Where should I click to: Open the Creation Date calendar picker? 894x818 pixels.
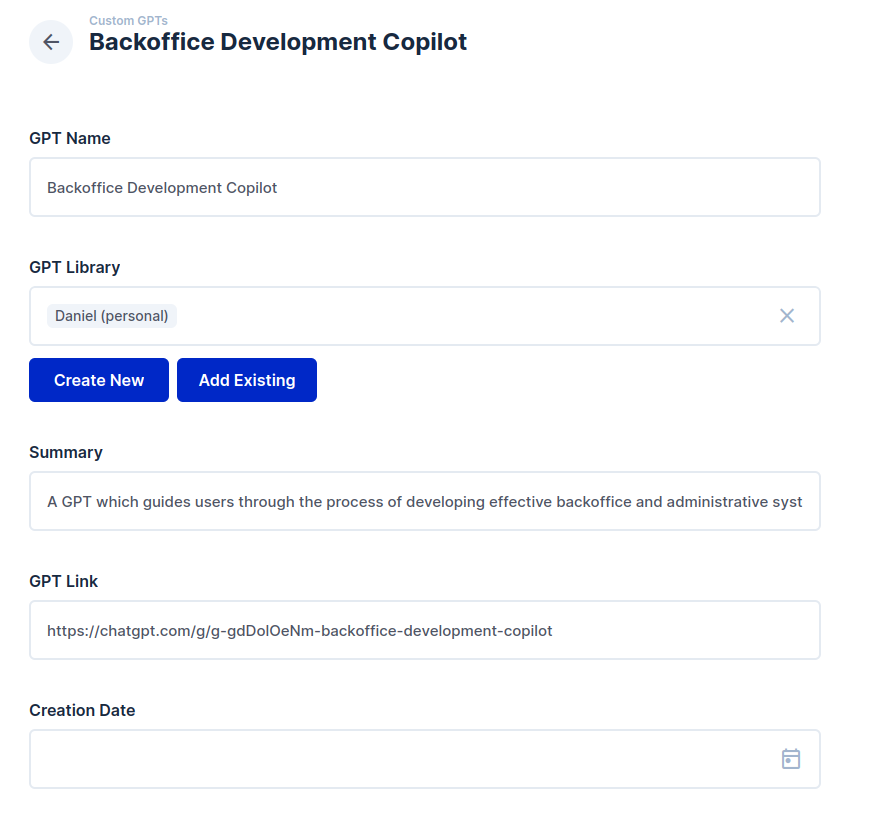coord(791,759)
